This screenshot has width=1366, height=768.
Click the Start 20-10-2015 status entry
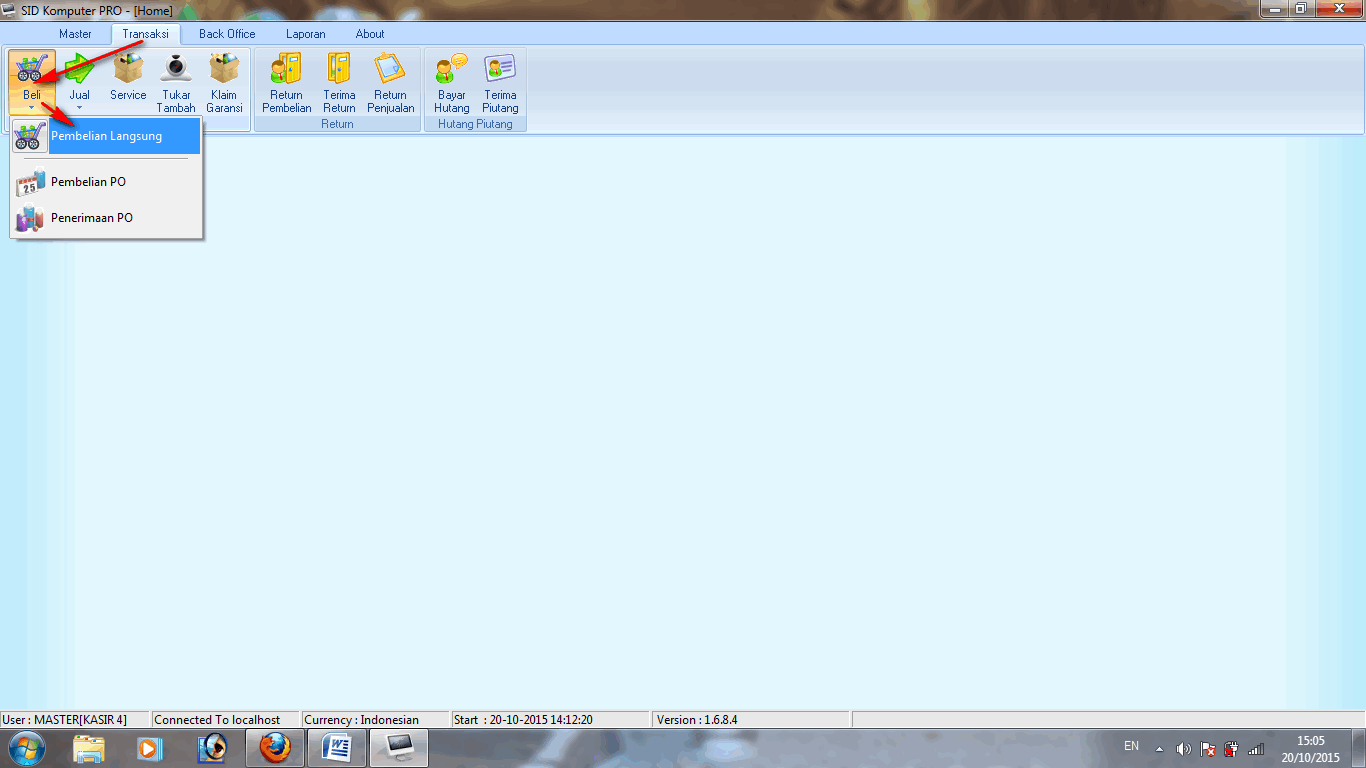tap(550, 719)
